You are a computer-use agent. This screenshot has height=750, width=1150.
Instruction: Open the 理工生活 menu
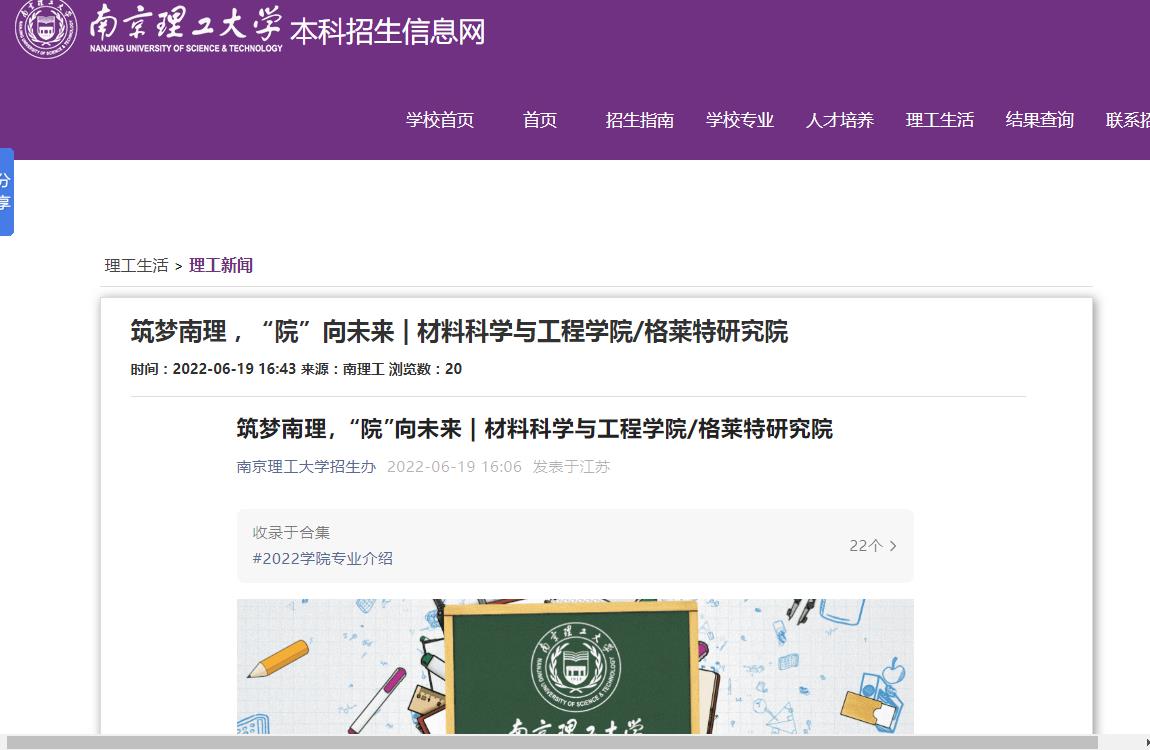[x=940, y=120]
